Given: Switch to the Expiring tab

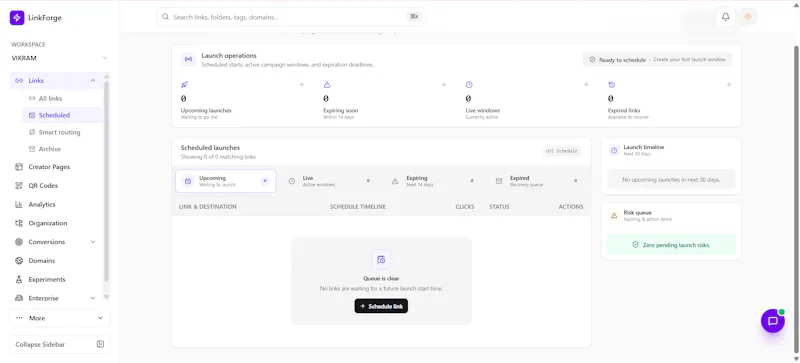Looking at the screenshot, I should point(433,181).
